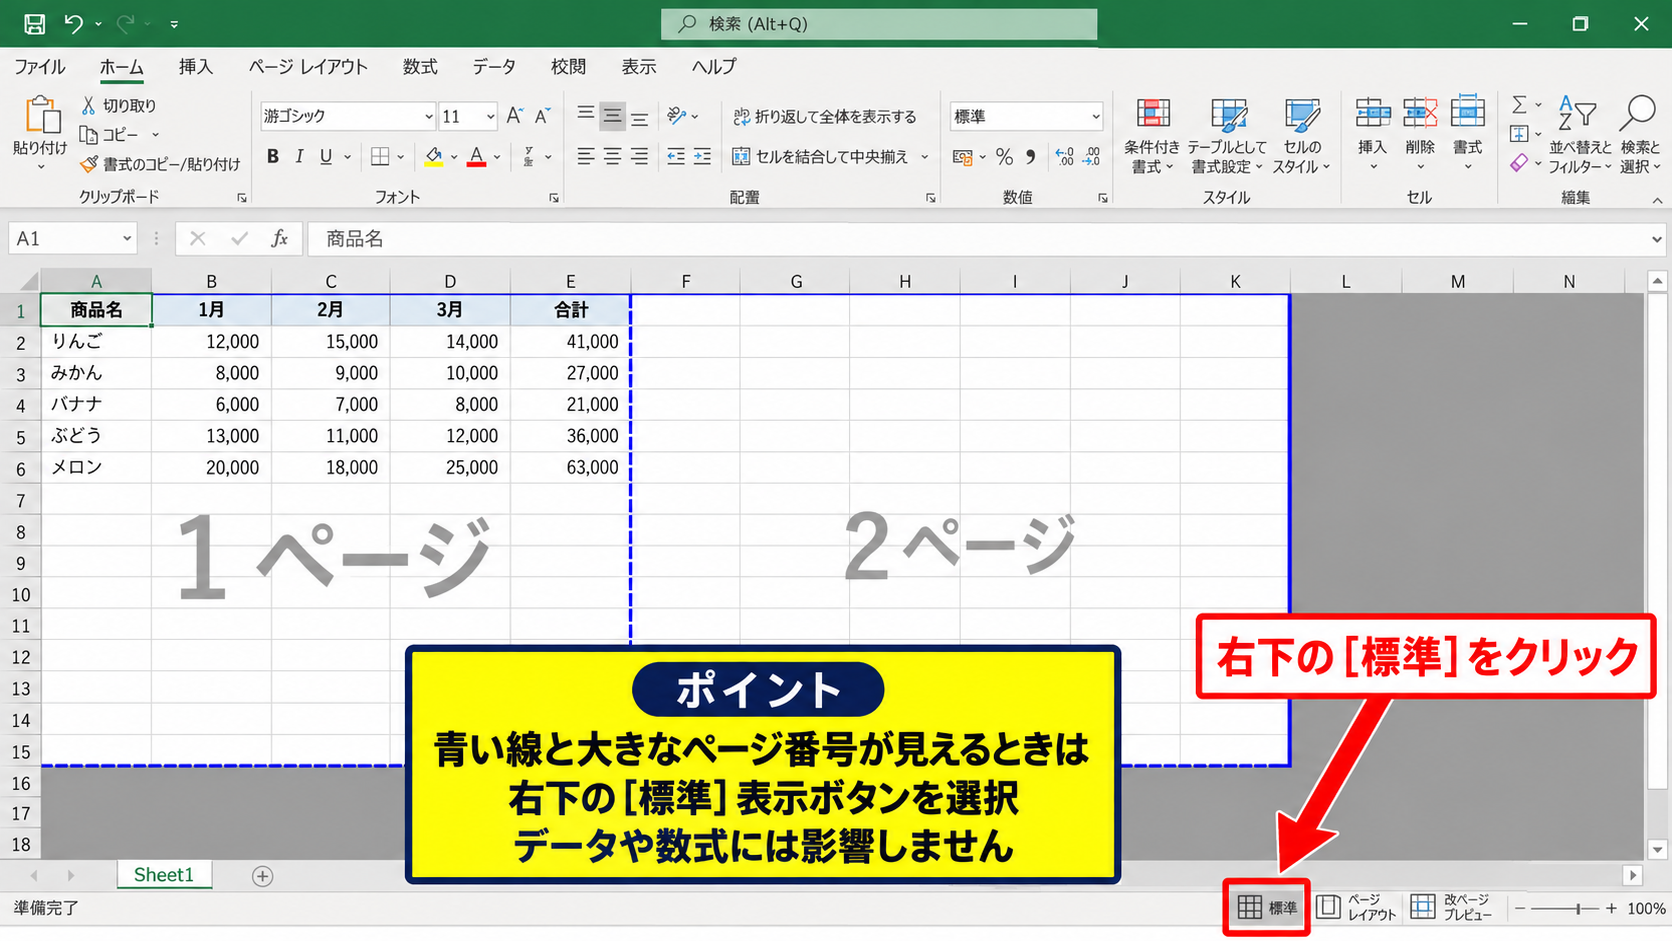The height and width of the screenshot is (941, 1672).
Task: Open Merge & Center (セルを結合して中央揃え) dropdown arrow
Action: [x=925, y=157]
